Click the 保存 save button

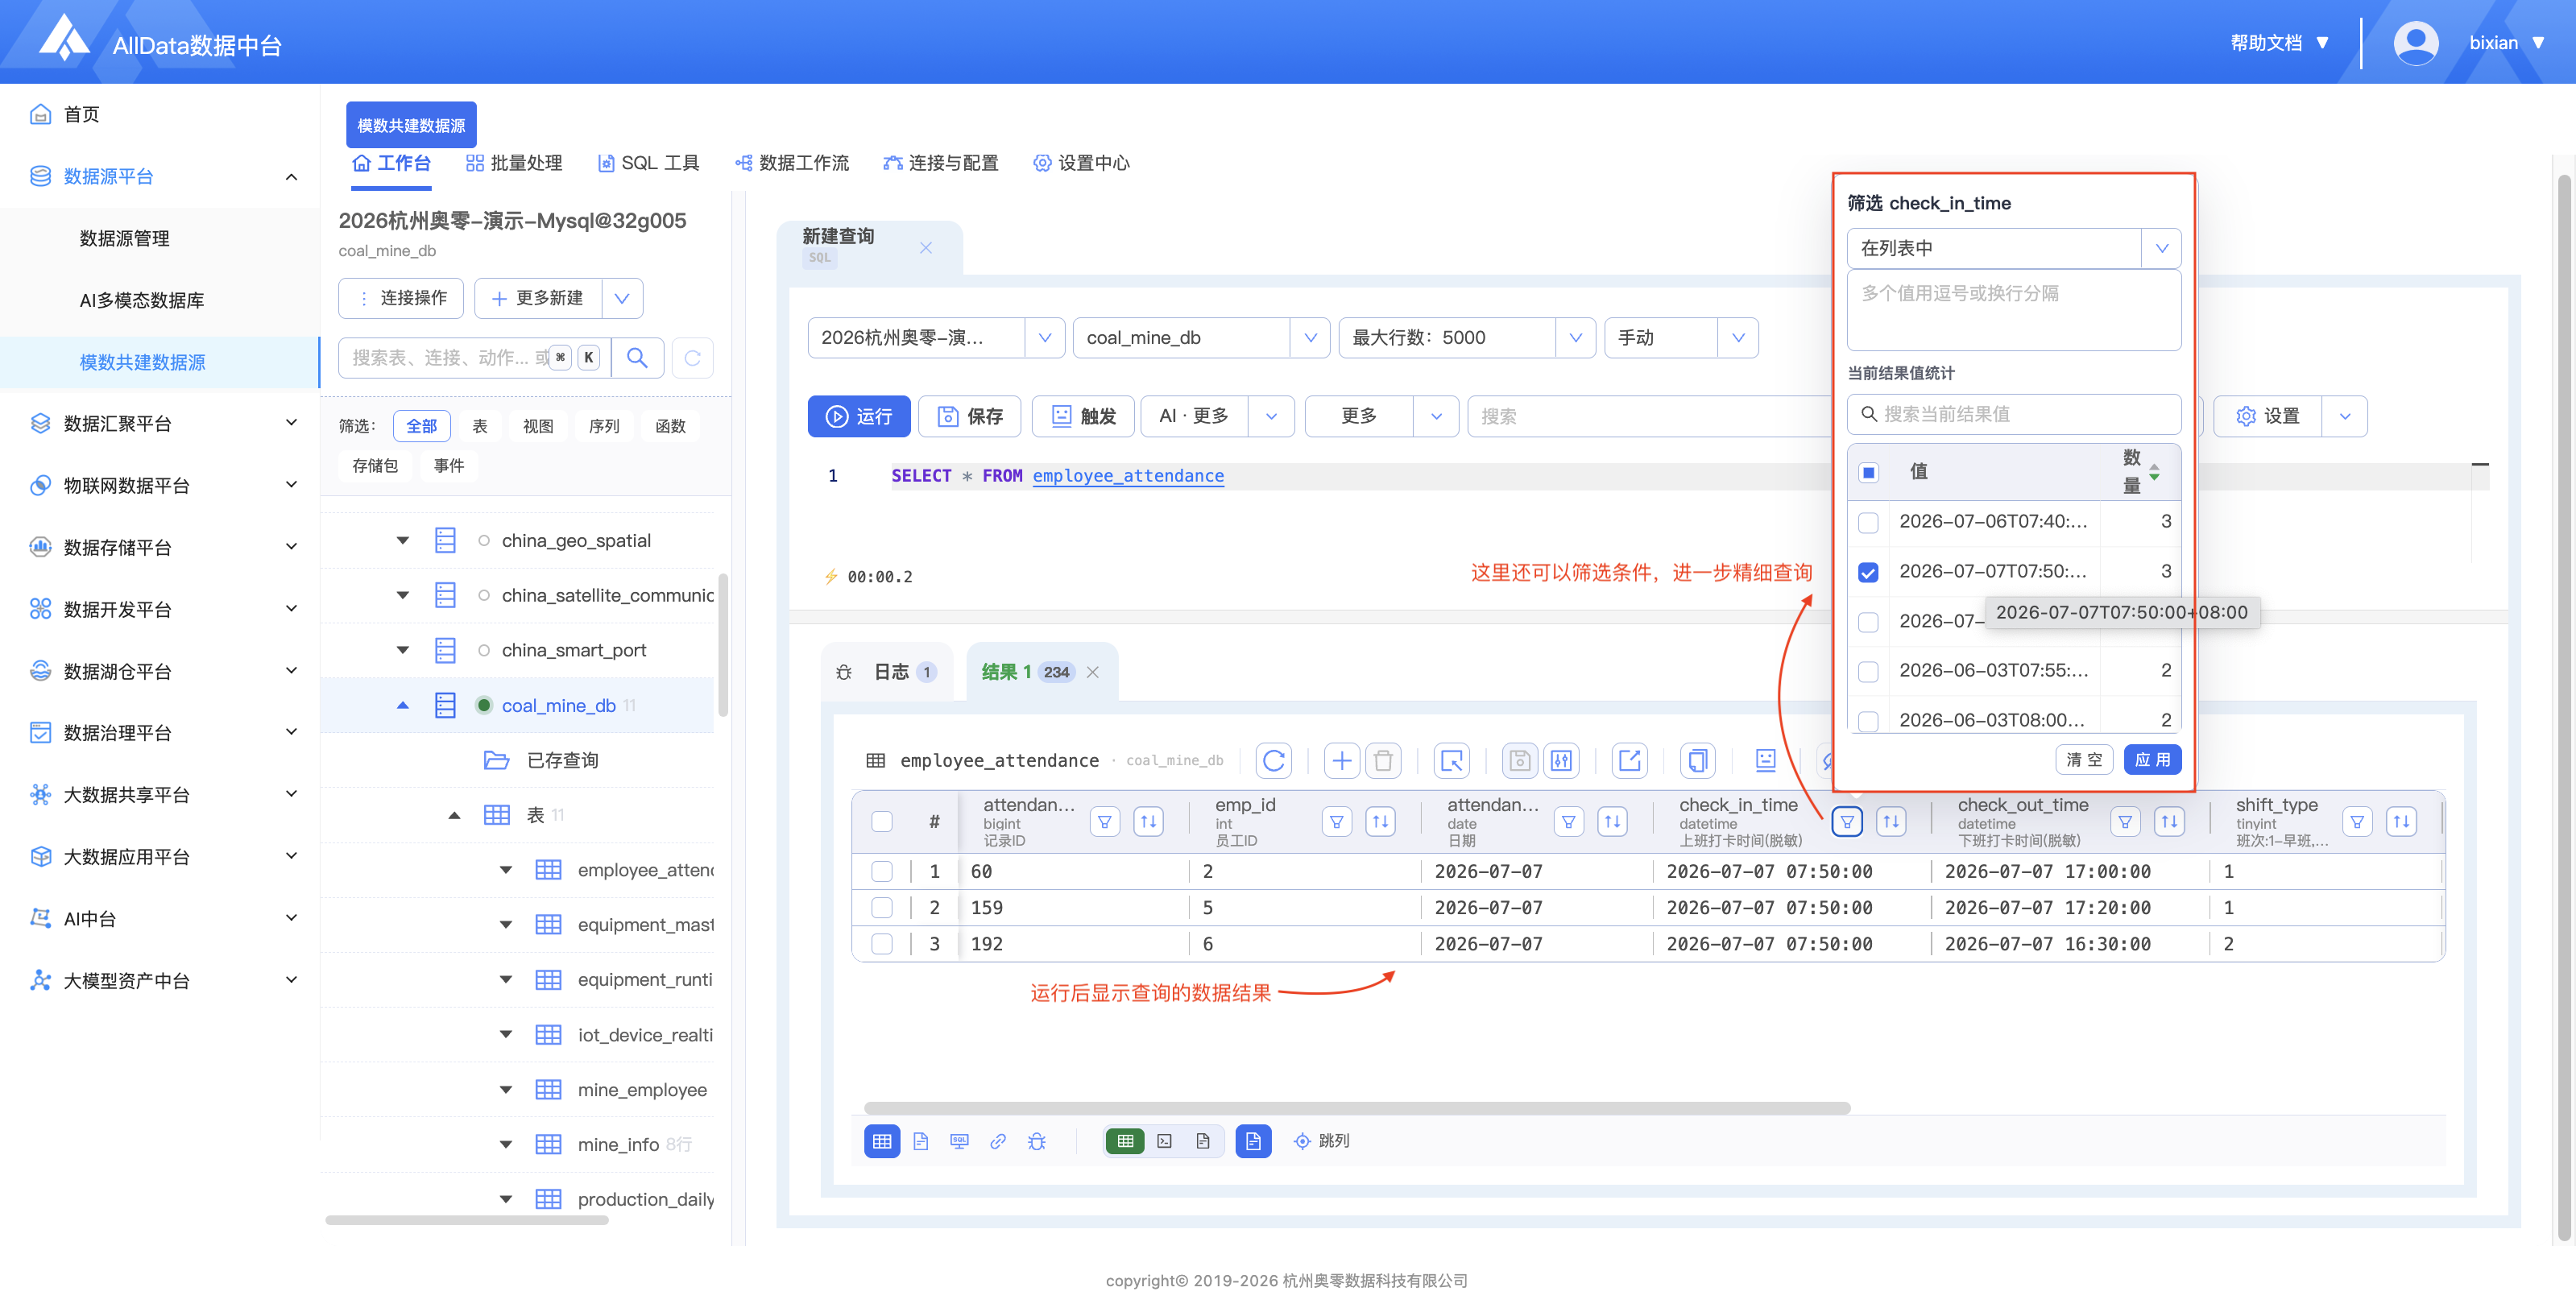pyautogui.click(x=969, y=416)
